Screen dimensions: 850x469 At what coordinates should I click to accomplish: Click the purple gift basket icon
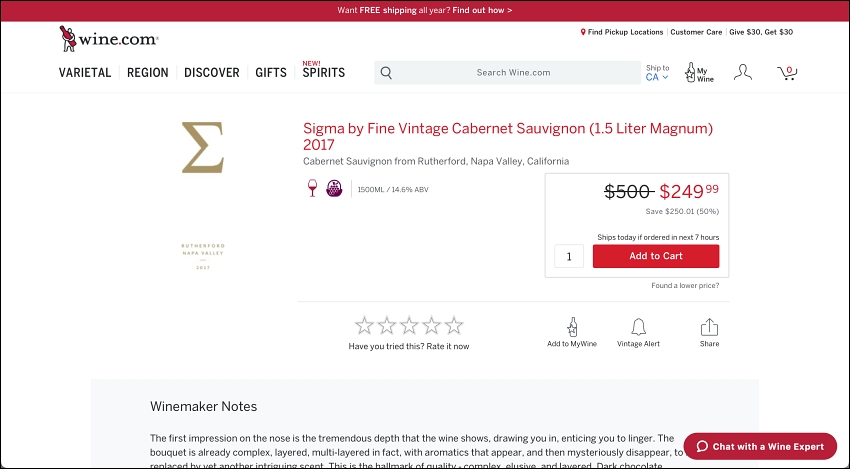(x=334, y=188)
